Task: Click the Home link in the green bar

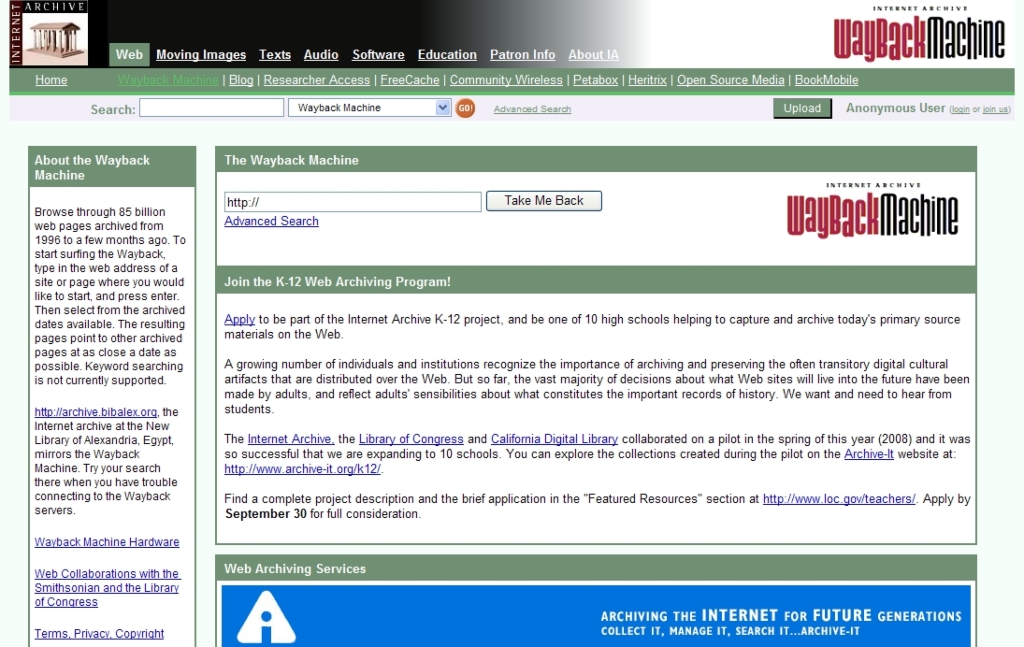Action: coord(51,80)
